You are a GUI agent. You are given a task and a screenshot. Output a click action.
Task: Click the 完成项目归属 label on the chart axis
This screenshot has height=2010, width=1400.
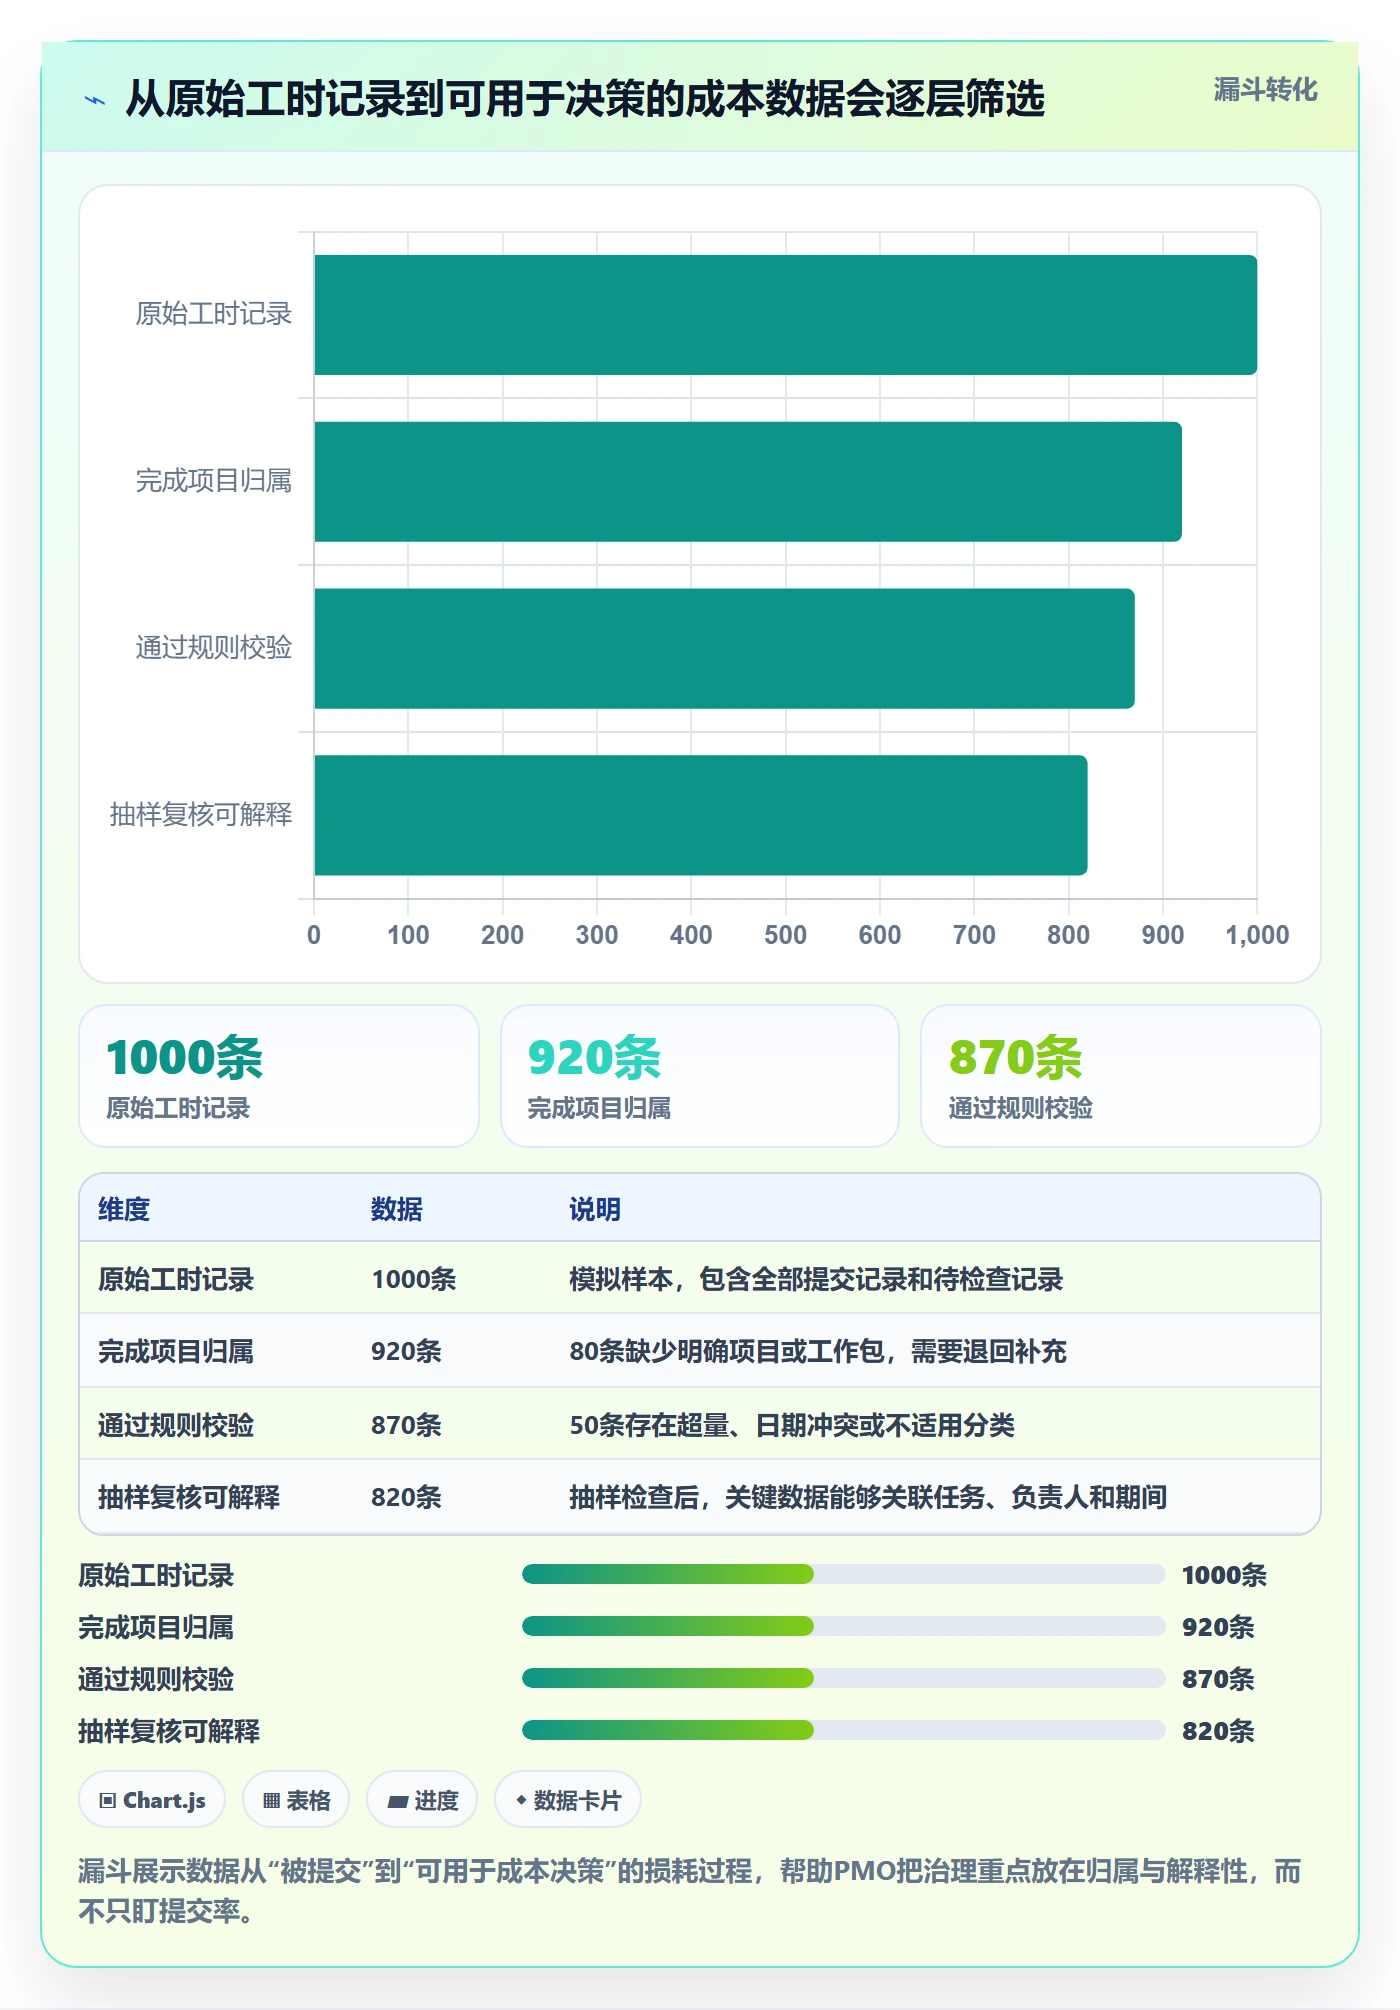click(214, 481)
